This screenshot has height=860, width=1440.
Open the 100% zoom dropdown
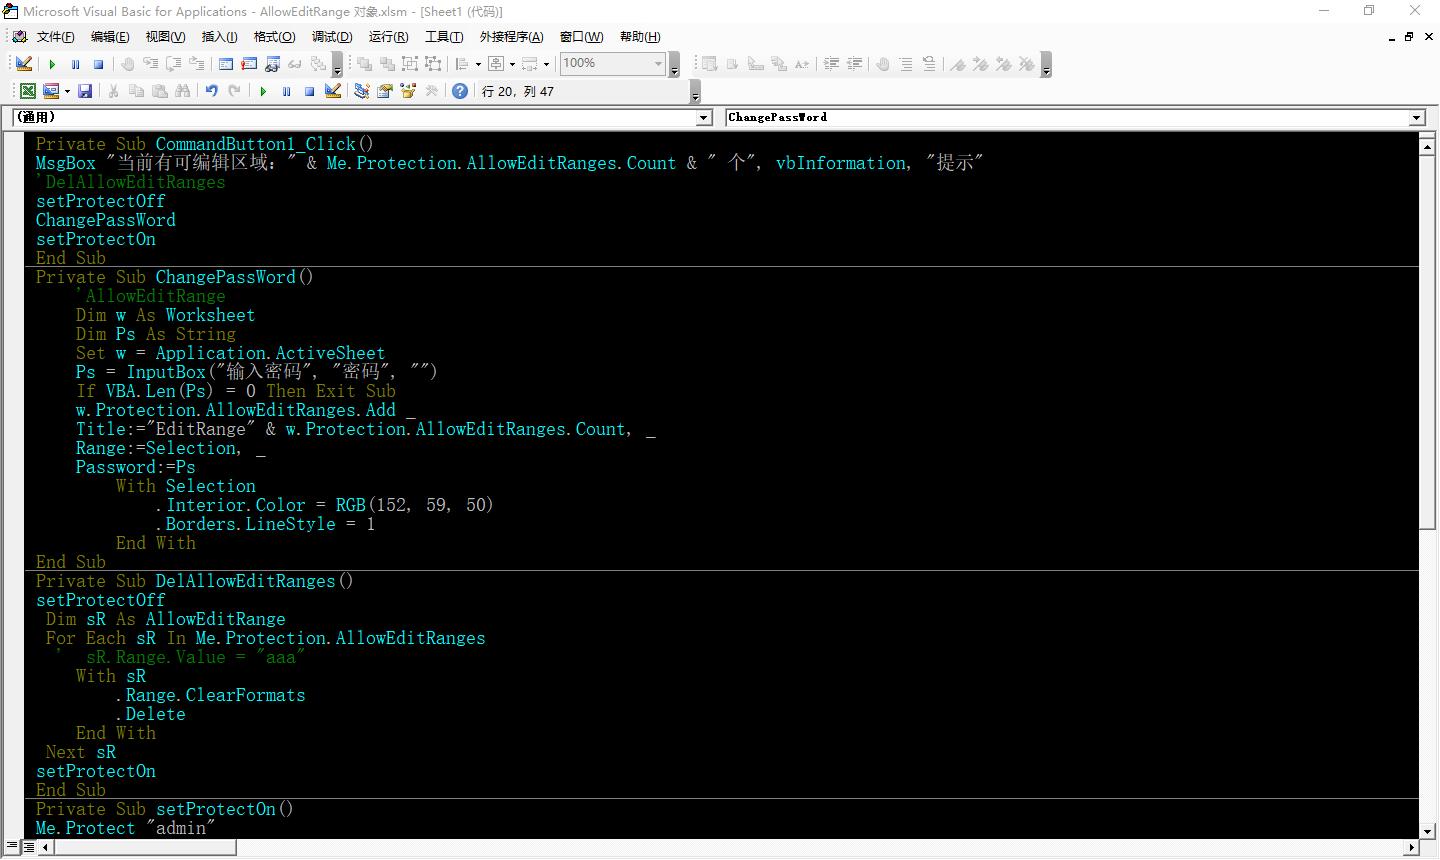coord(658,64)
